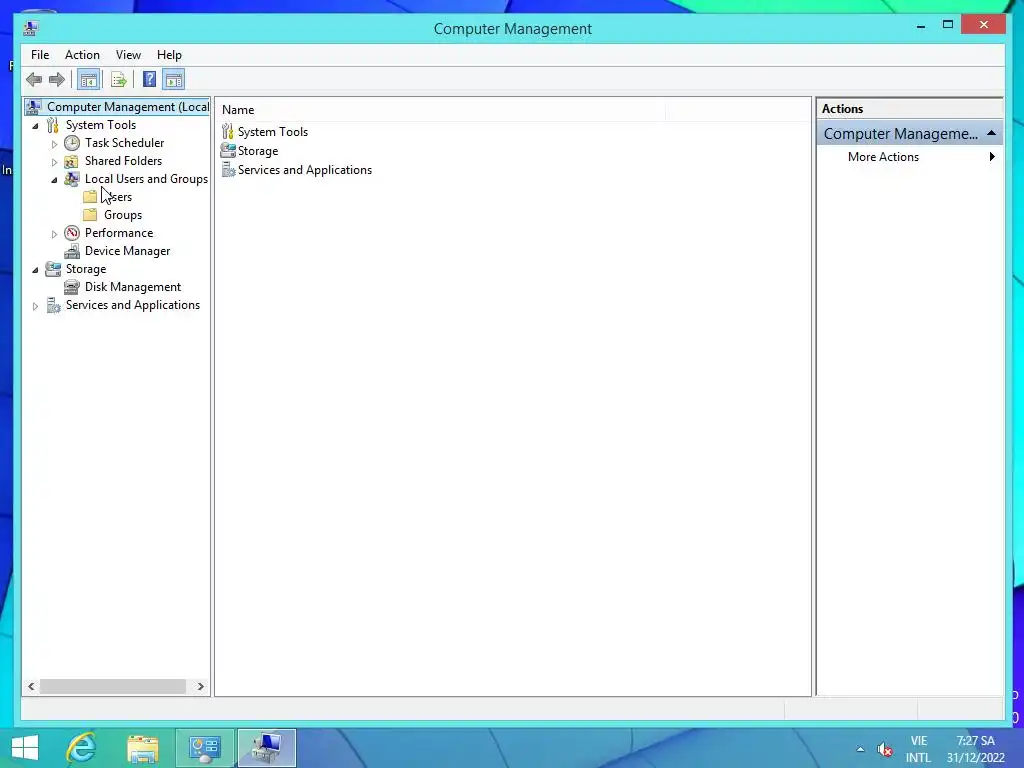Viewport: 1024px width, 768px height.
Task: Open the Action menu
Action: point(82,55)
